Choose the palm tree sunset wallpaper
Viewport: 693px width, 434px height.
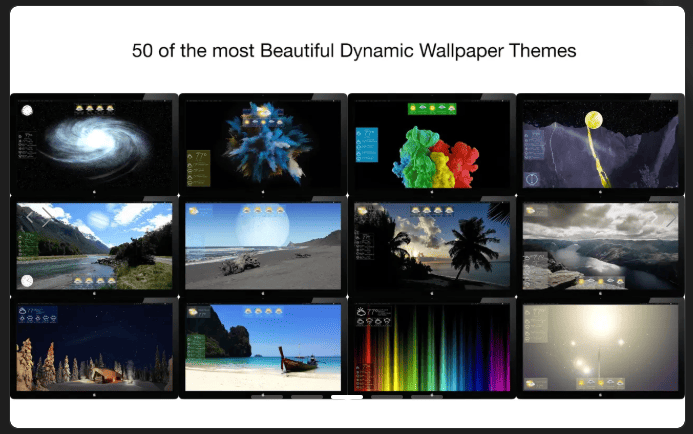[432, 246]
